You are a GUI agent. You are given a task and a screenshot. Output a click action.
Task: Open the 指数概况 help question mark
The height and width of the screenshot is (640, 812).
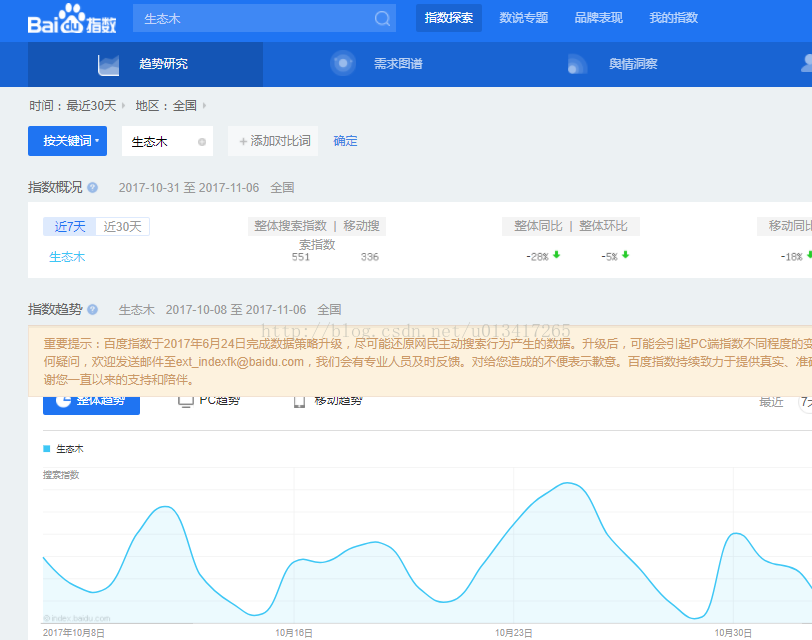(x=95, y=187)
